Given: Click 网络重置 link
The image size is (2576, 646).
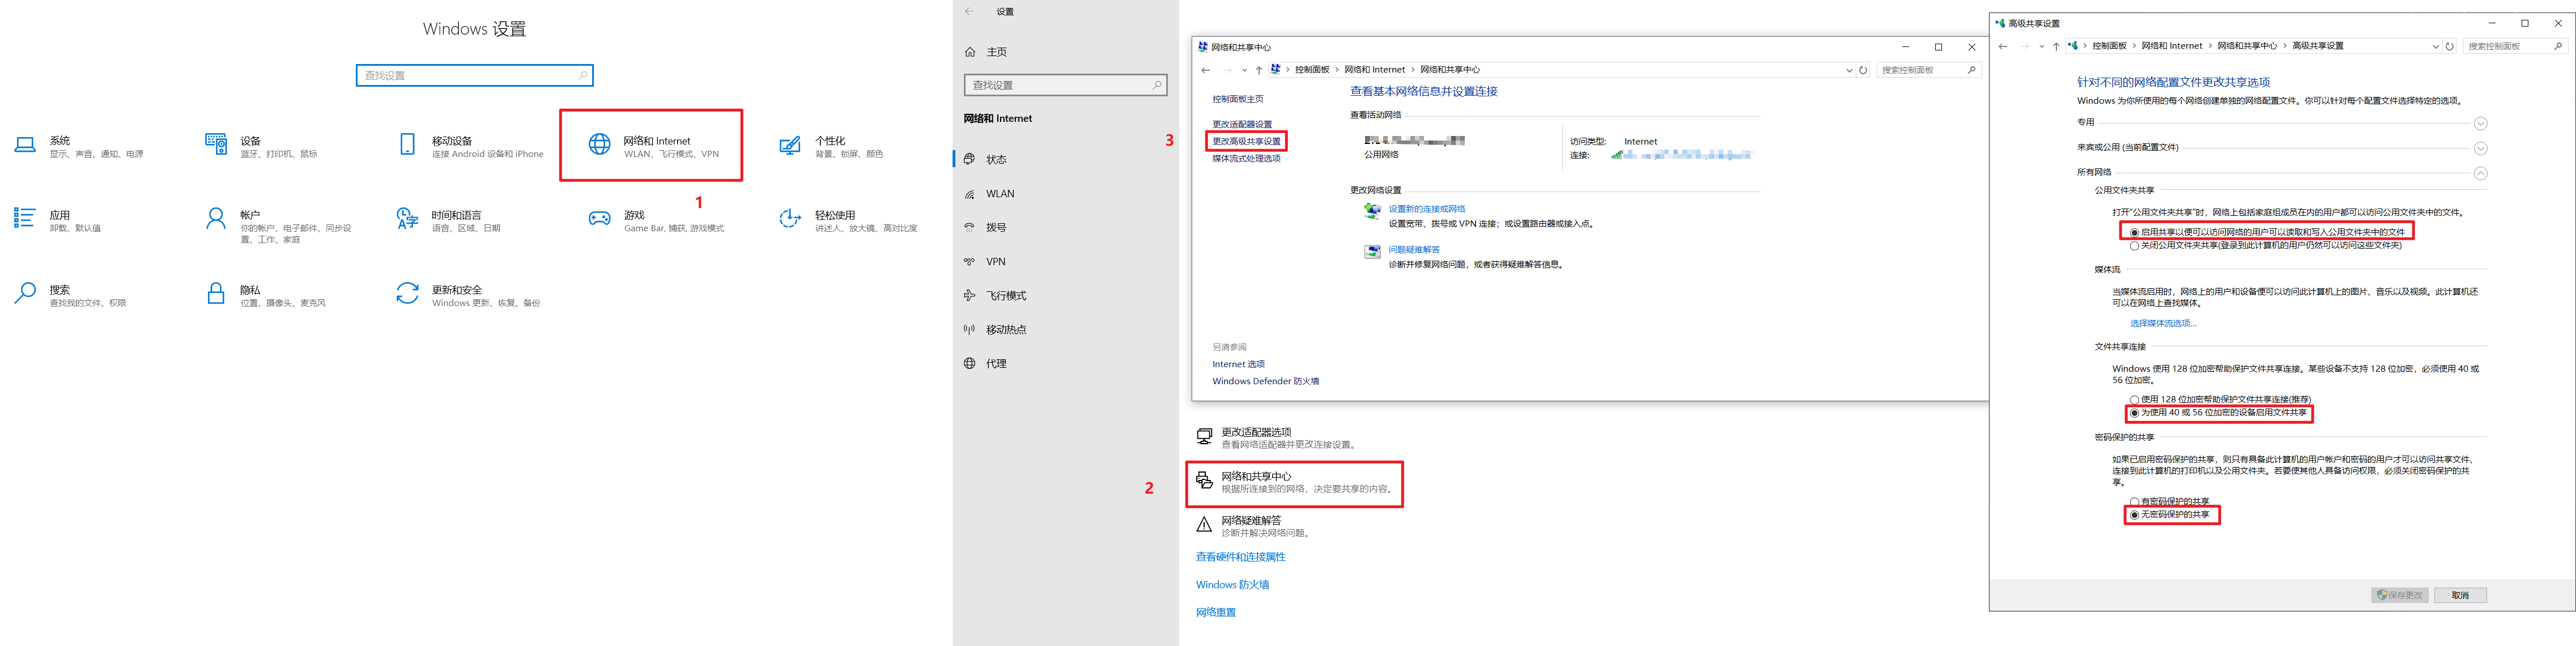Looking at the screenshot, I should (x=1216, y=613).
